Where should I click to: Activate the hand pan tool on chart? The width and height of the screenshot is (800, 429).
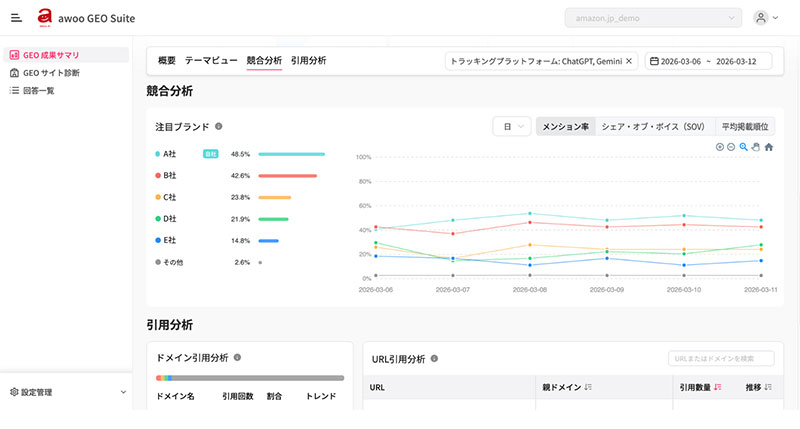click(755, 147)
